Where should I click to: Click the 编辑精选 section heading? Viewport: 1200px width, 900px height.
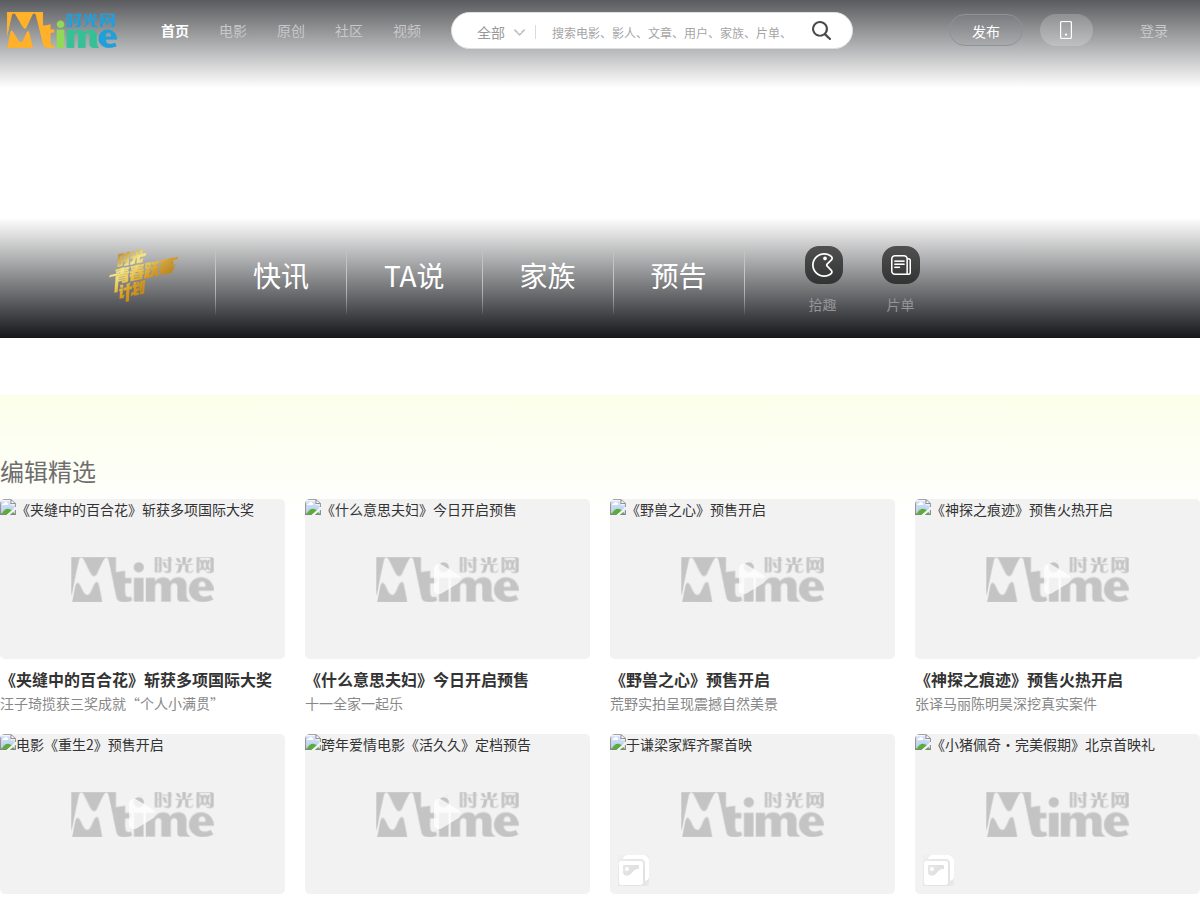pyautogui.click(x=48, y=472)
